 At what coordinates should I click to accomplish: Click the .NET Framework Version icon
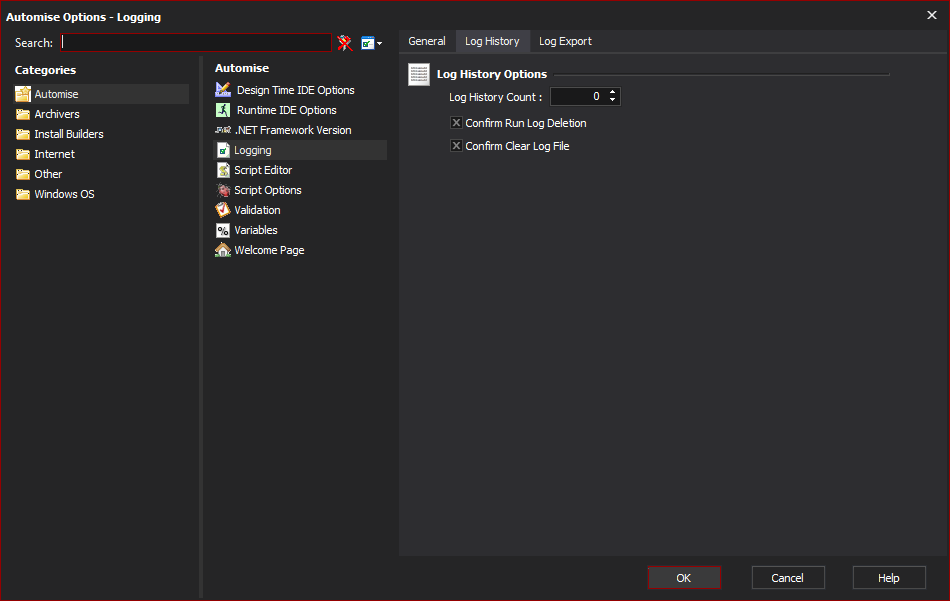tap(223, 130)
